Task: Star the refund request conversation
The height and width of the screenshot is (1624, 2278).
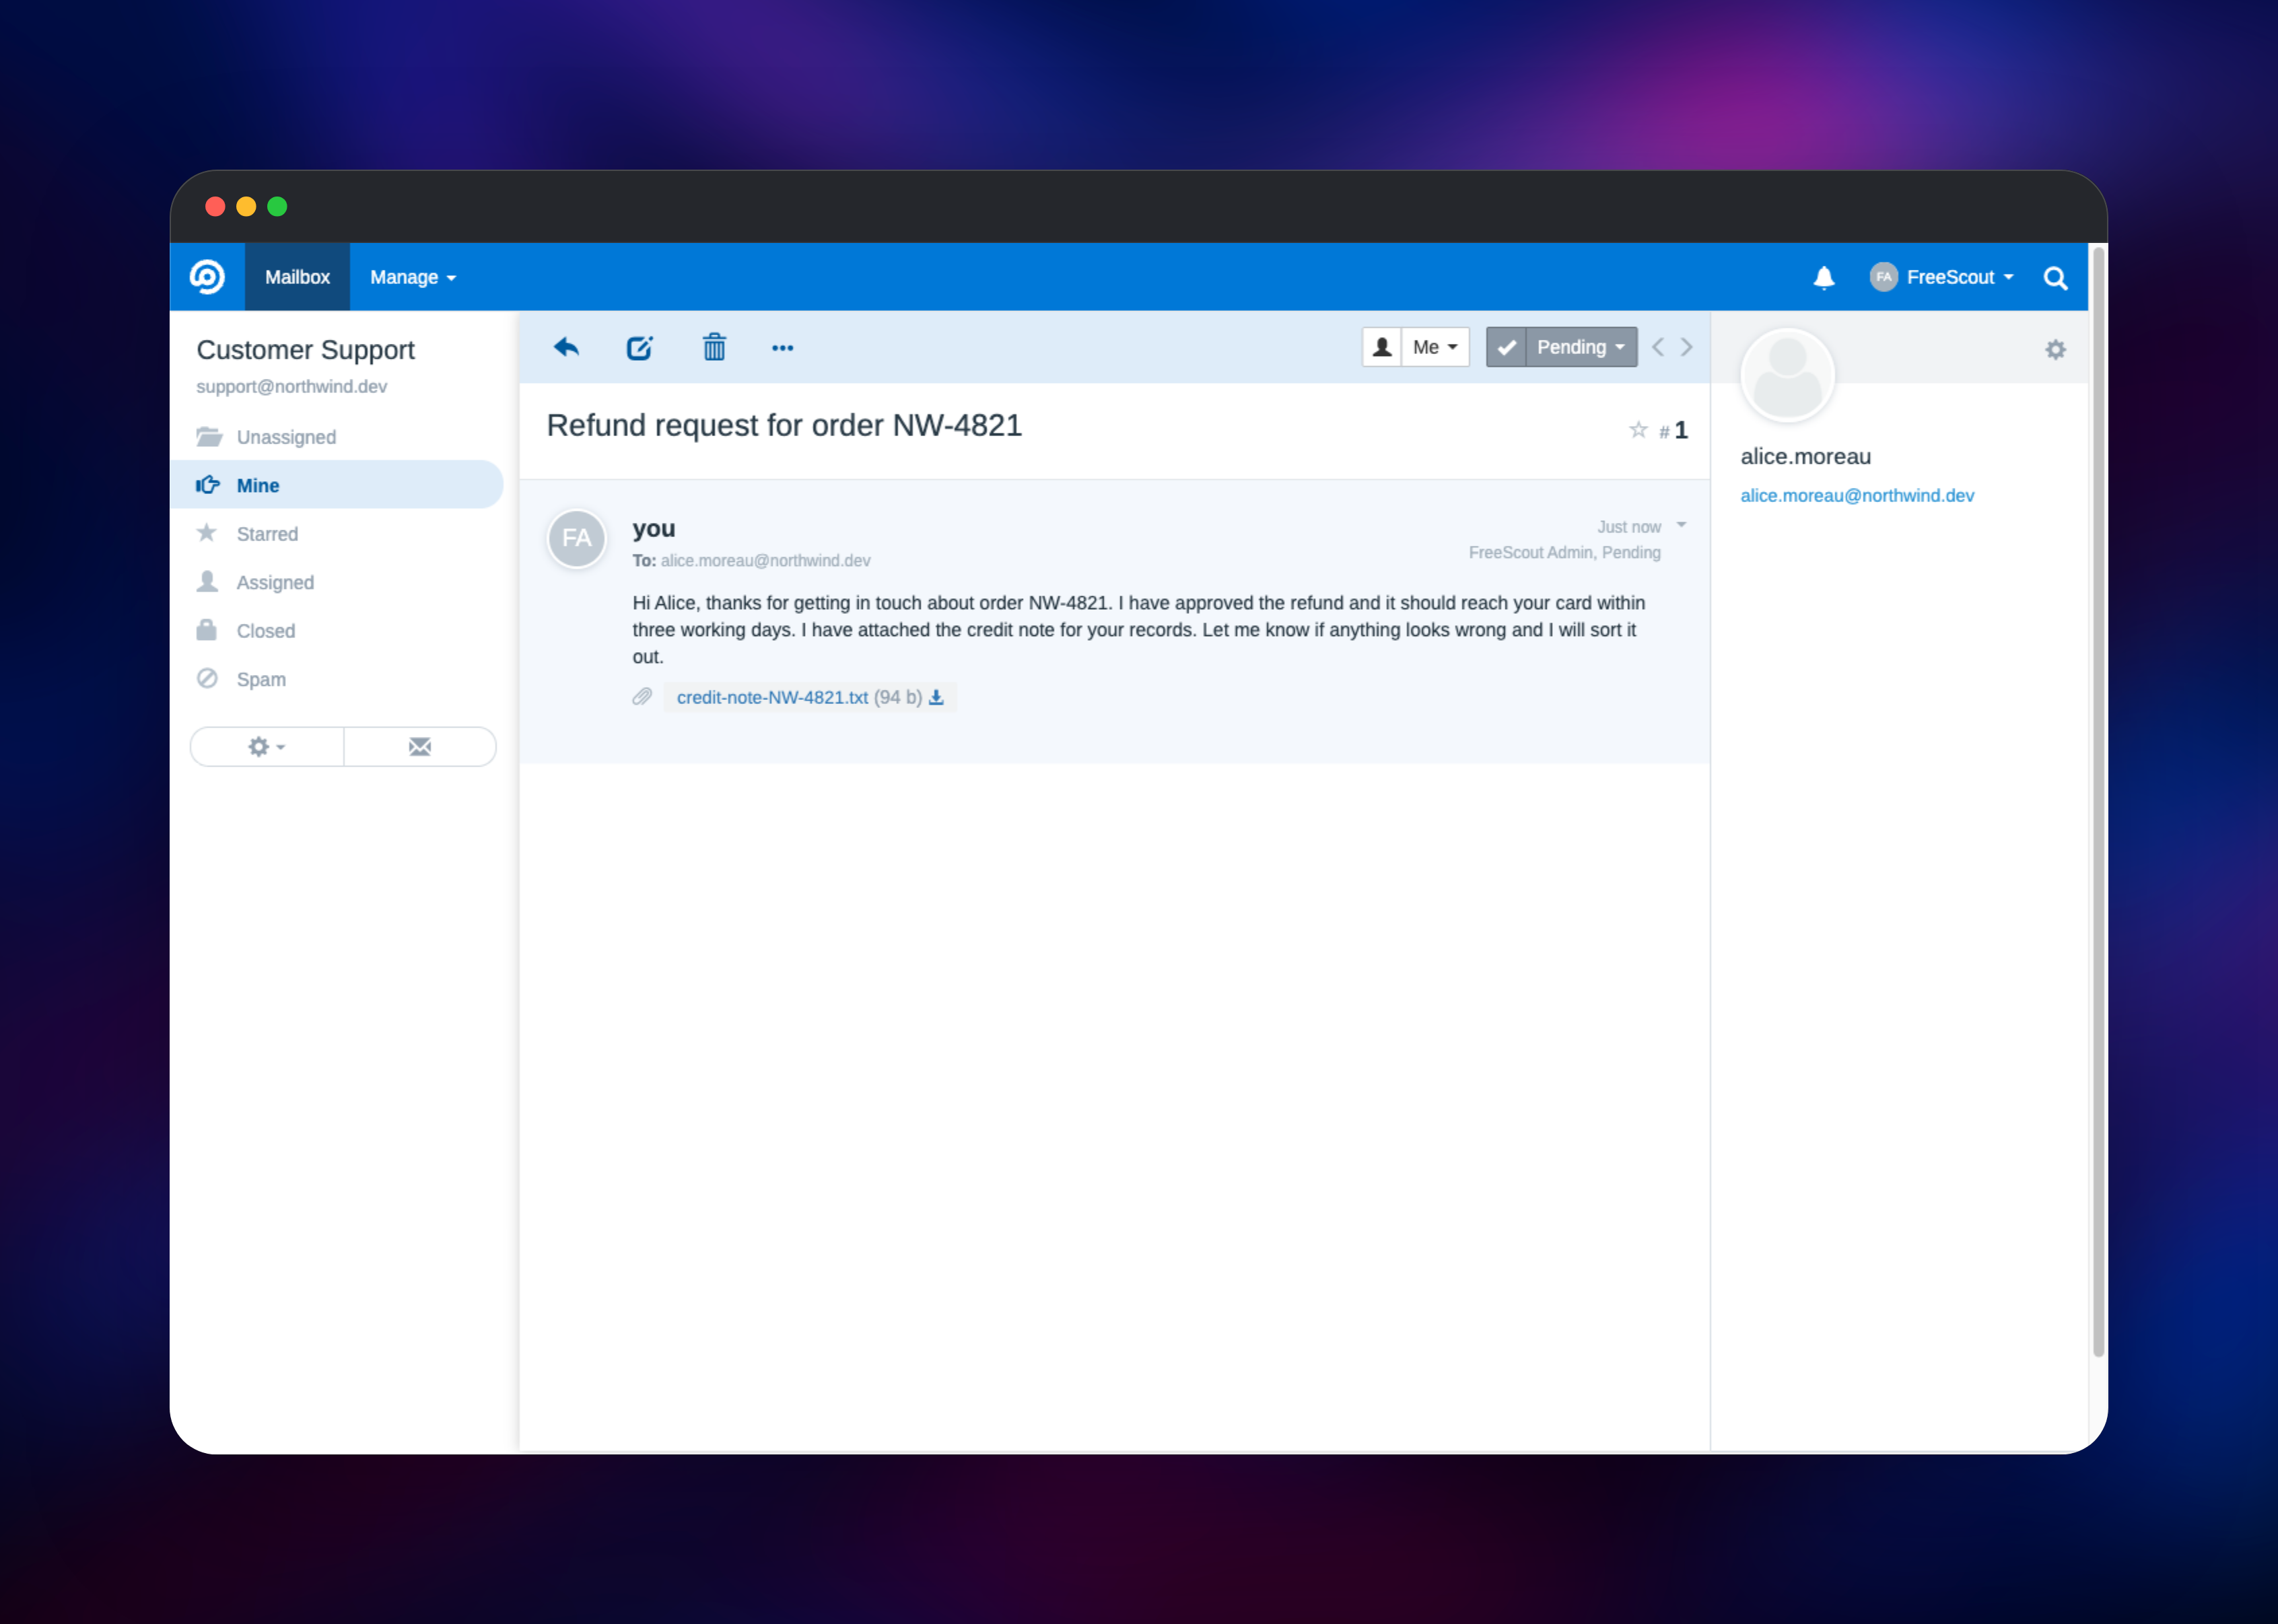Action: tap(1638, 430)
